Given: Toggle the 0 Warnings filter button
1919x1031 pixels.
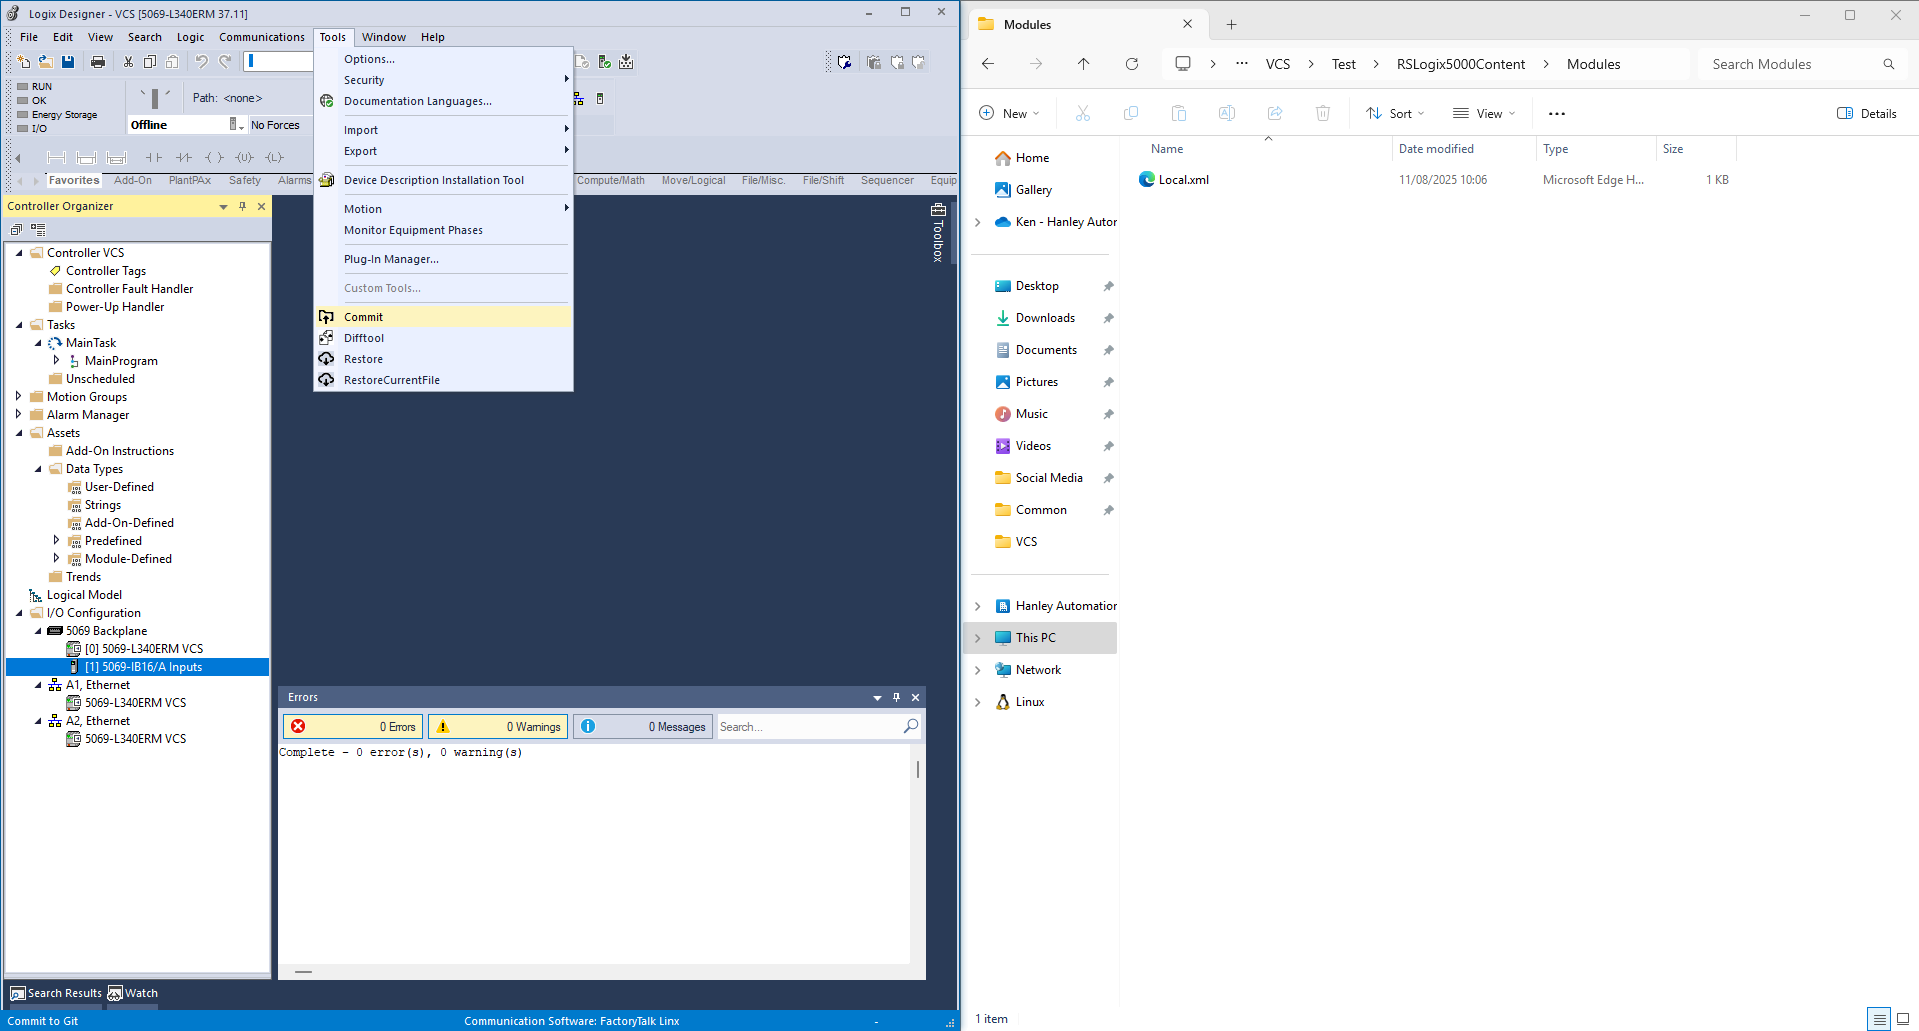Looking at the screenshot, I should point(498,727).
